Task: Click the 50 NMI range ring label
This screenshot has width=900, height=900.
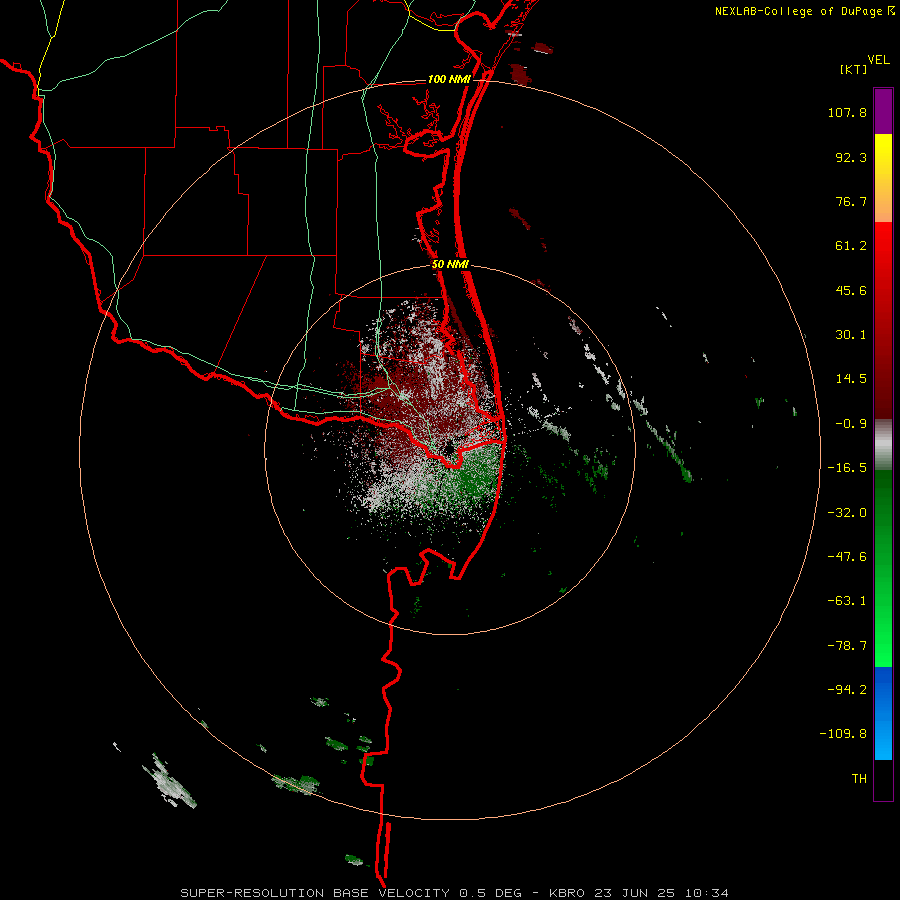Action: [450, 265]
